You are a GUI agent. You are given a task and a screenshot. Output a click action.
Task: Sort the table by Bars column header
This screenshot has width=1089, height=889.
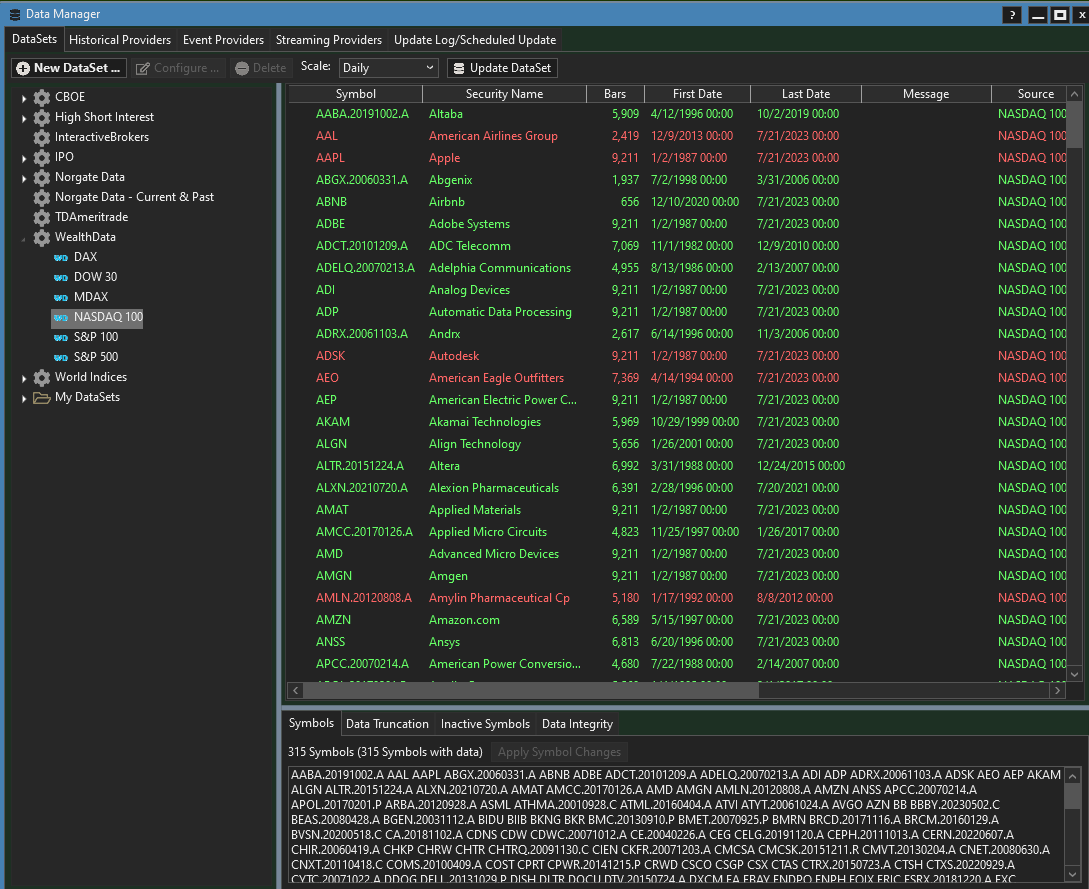coord(614,94)
